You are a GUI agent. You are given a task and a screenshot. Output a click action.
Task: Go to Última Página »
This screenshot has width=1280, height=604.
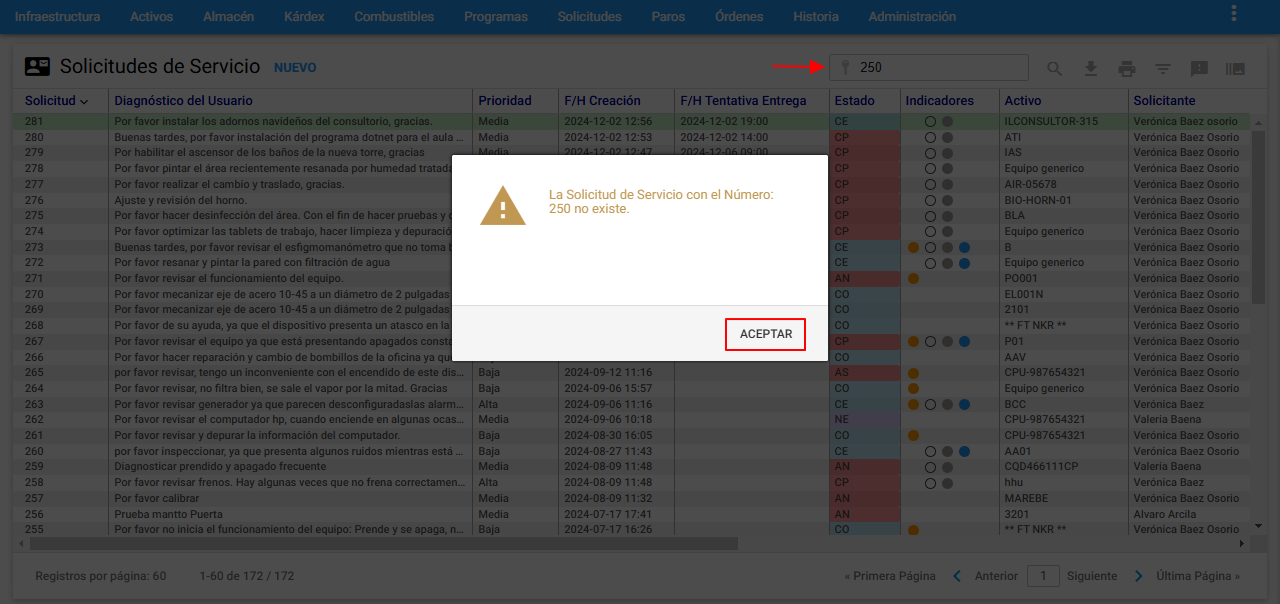pos(1198,576)
